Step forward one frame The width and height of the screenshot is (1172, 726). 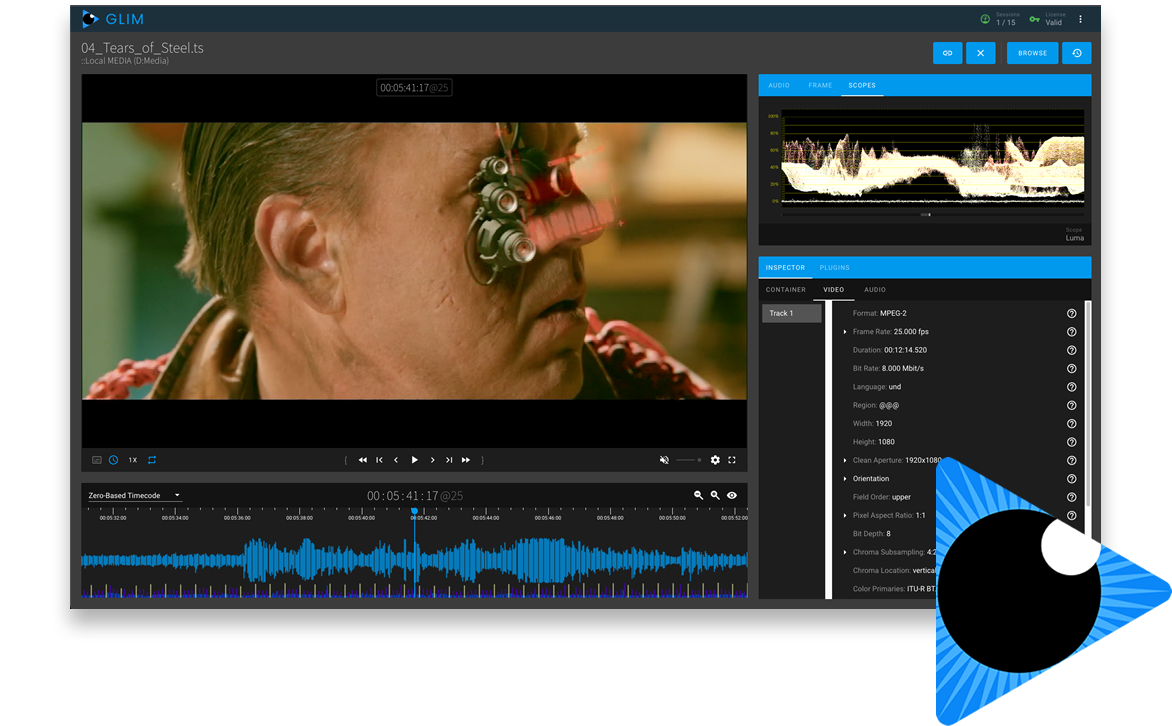tap(432, 460)
